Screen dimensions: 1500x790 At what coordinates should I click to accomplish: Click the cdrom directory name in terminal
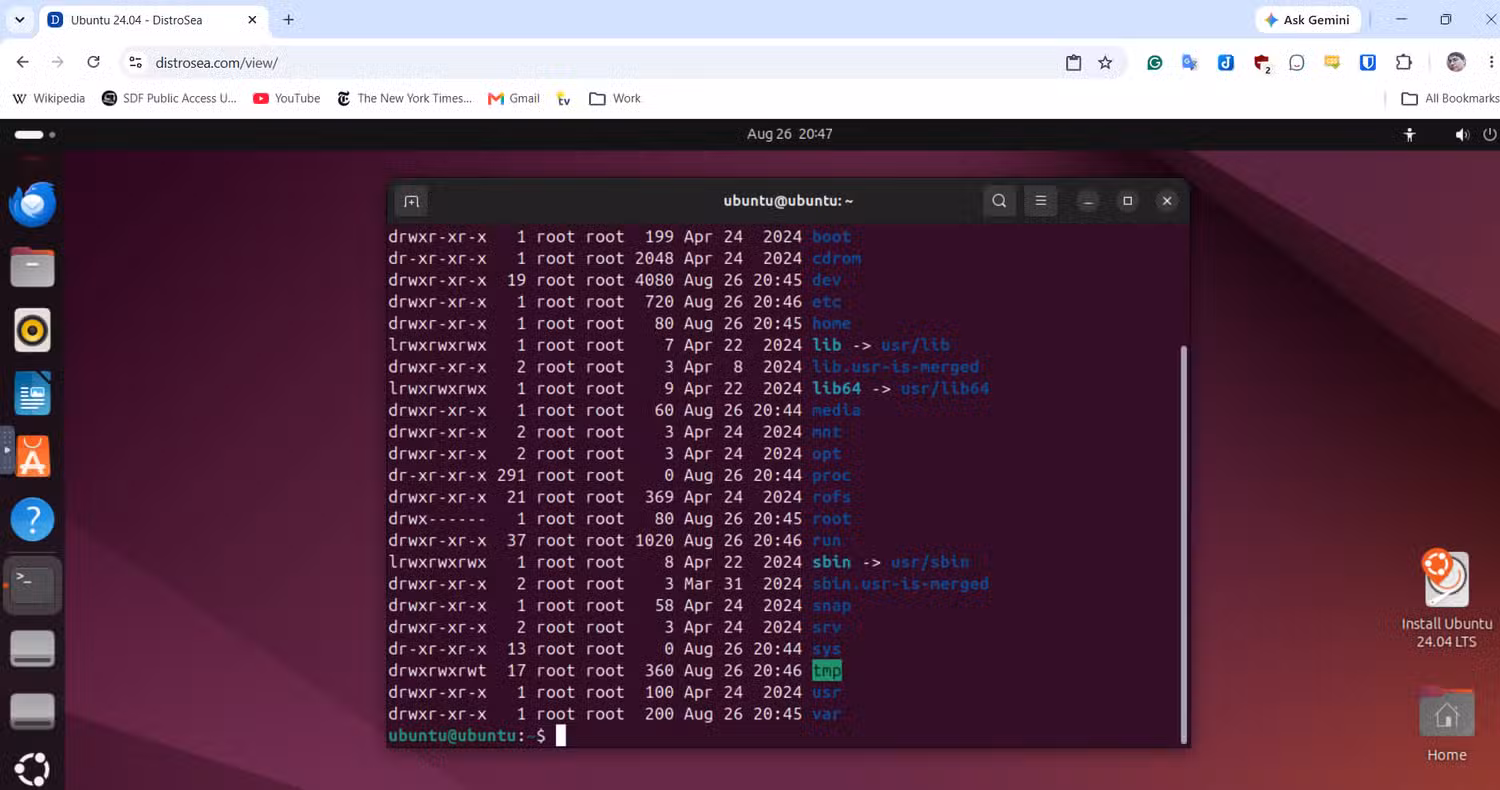(836, 258)
